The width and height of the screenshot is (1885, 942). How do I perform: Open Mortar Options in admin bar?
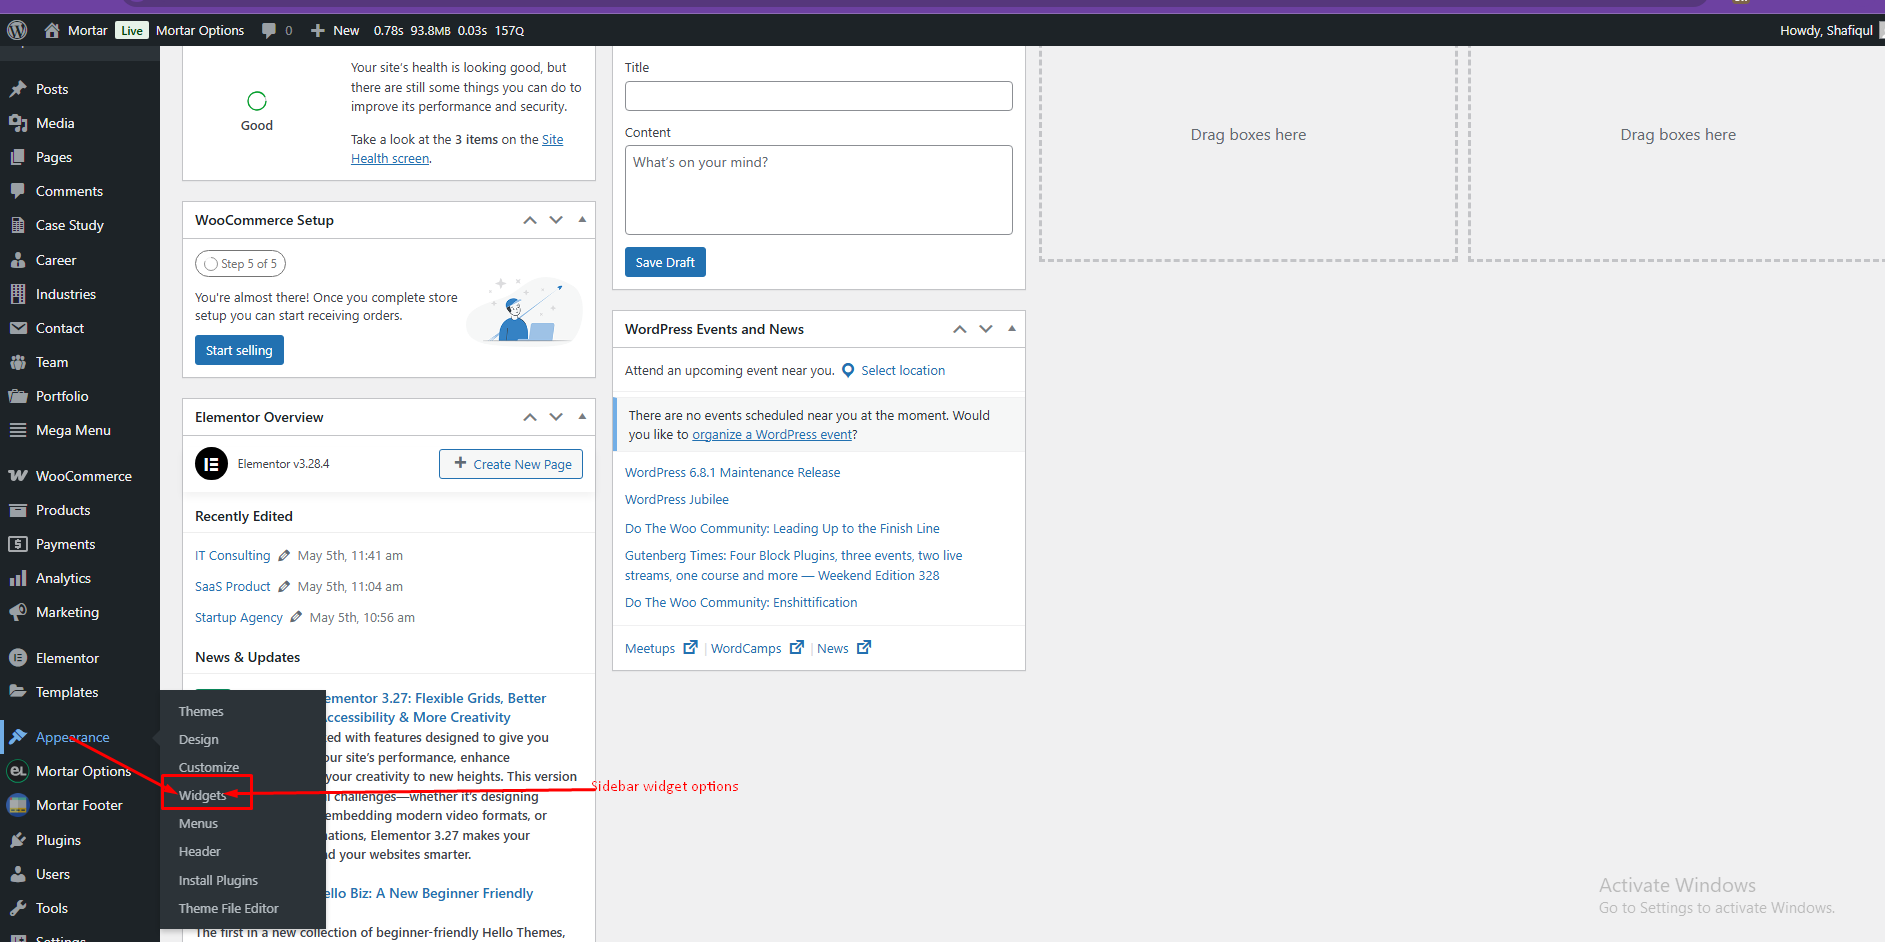click(x=200, y=30)
